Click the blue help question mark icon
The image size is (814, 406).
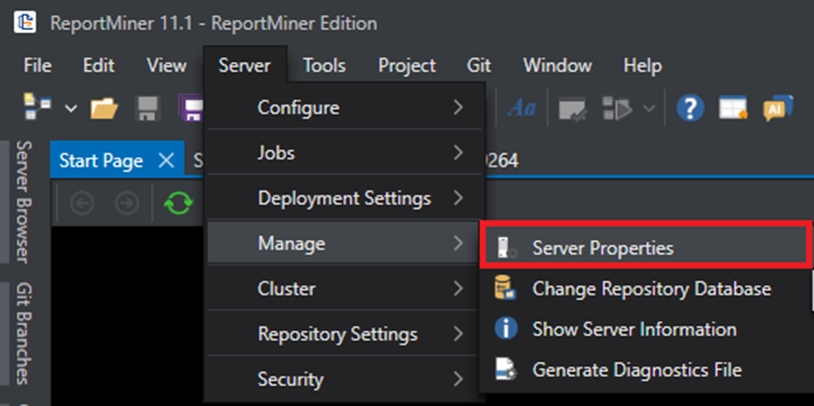click(690, 108)
